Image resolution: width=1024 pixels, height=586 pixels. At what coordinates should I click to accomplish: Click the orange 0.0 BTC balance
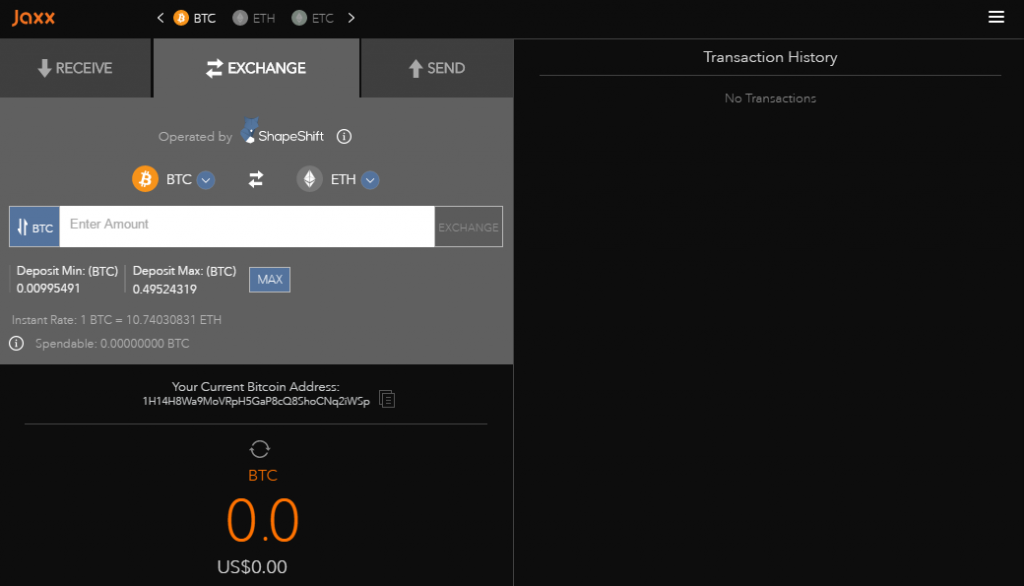[263, 520]
